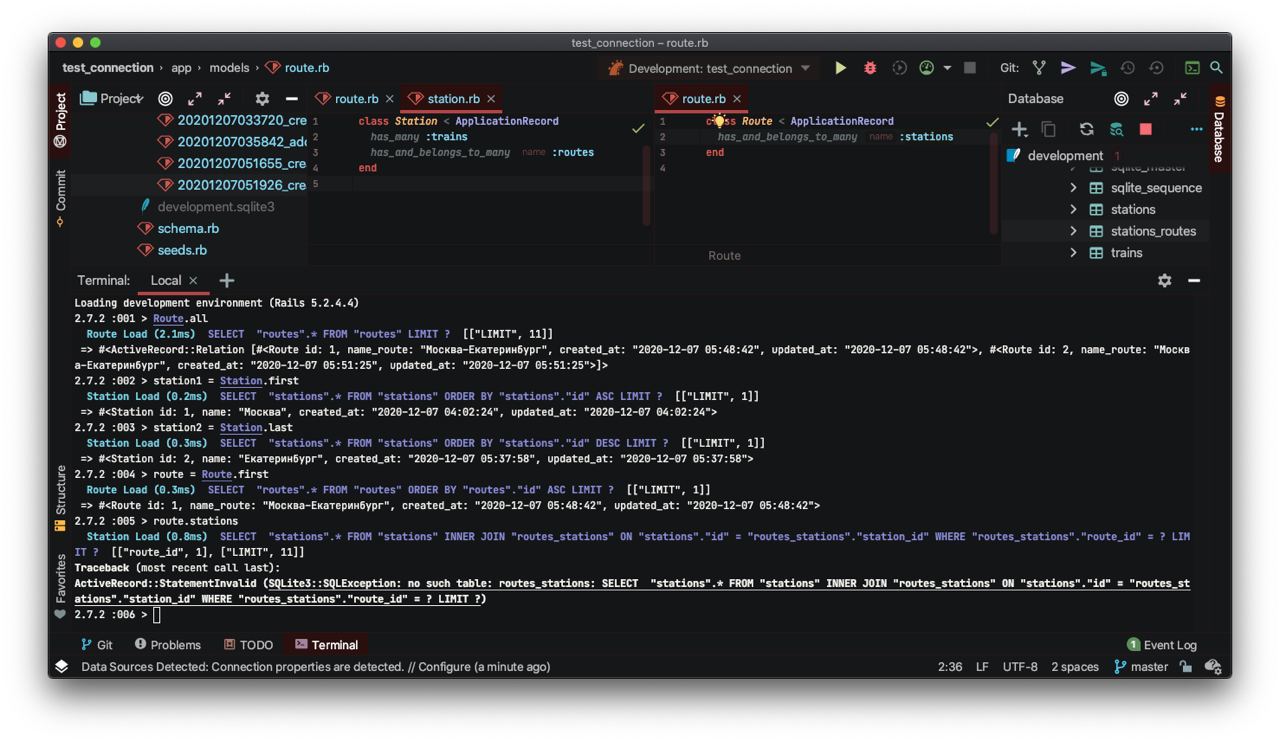
Task: Run the Development: test_connection configuration
Action: tap(841, 68)
